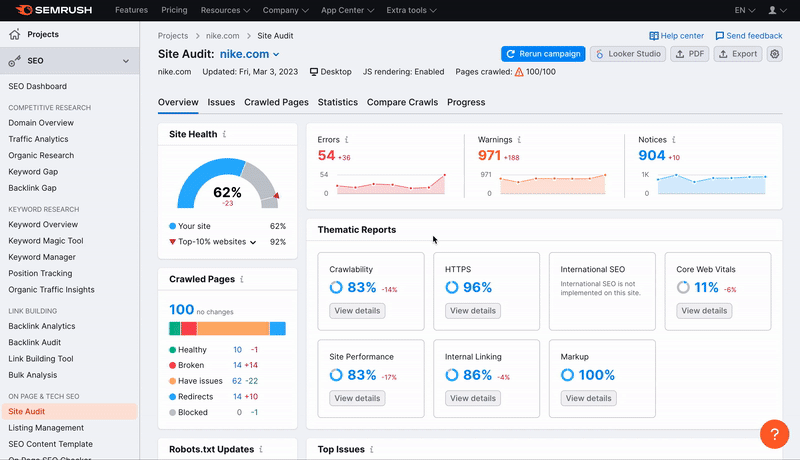Open the App Center dropdown
This screenshot has width=800, height=460.
coord(347,10)
